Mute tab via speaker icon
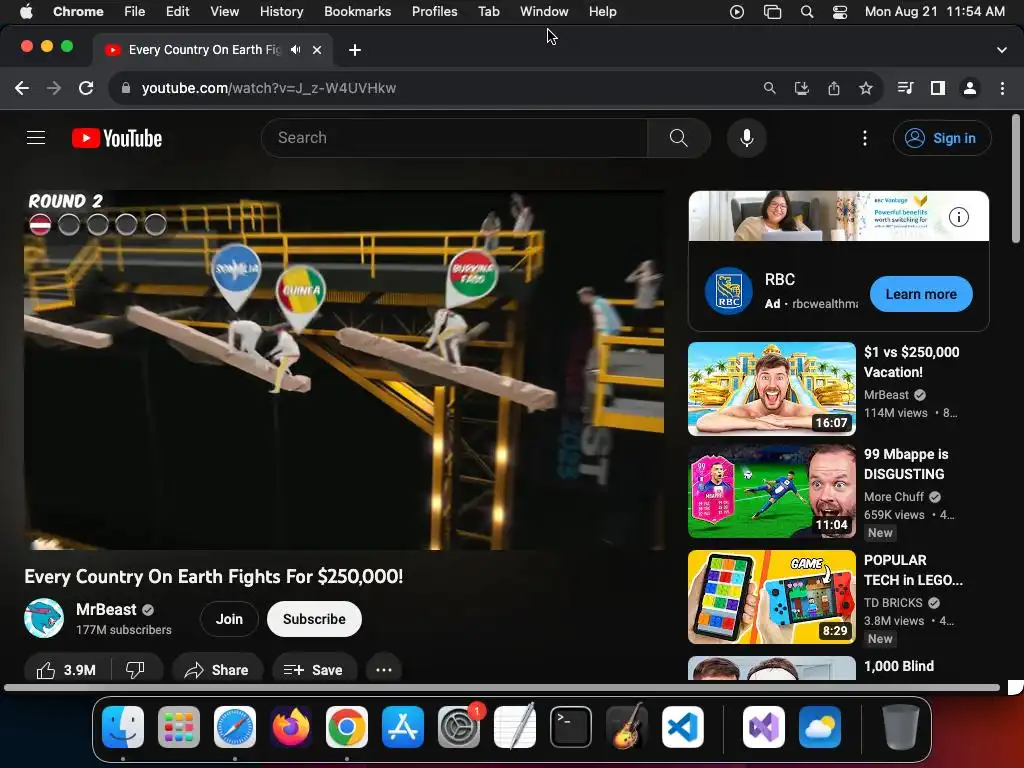The image size is (1024, 768). tap(296, 50)
